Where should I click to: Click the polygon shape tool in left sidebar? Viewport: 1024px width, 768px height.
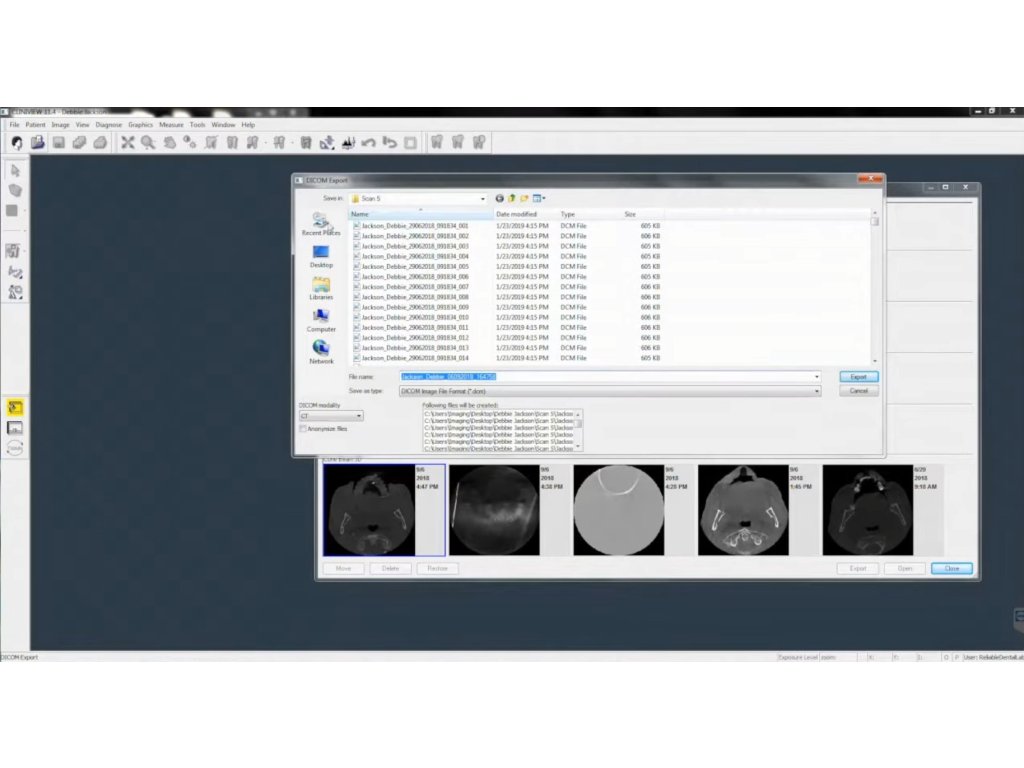pos(15,191)
